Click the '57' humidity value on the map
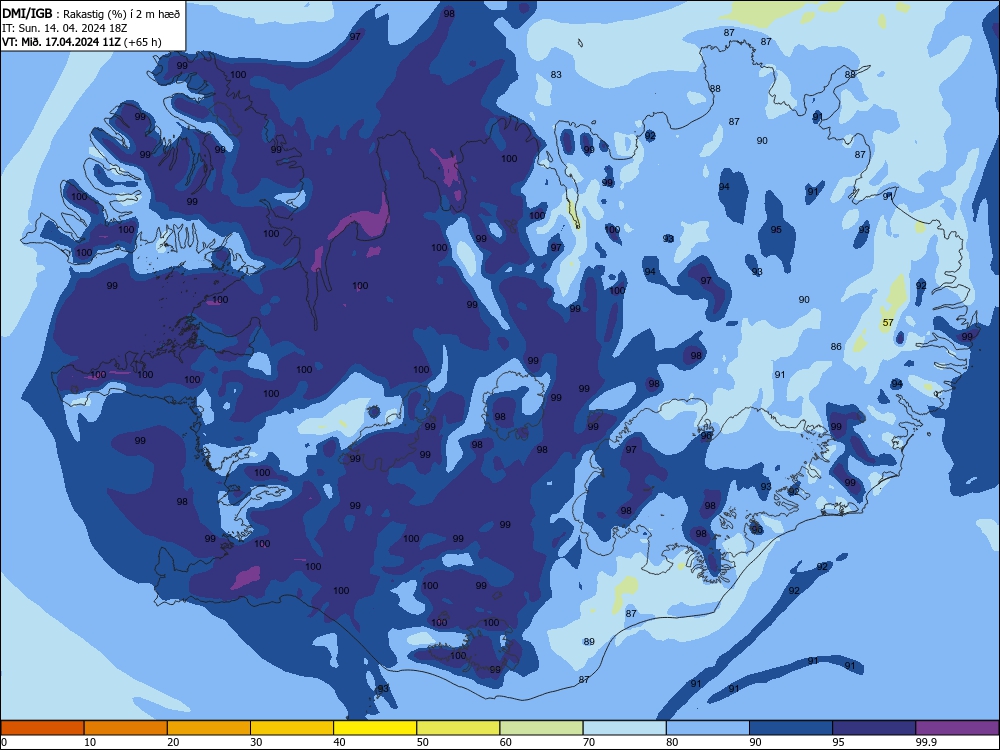The width and height of the screenshot is (1000, 750). pyautogui.click(x=888, y=323)
